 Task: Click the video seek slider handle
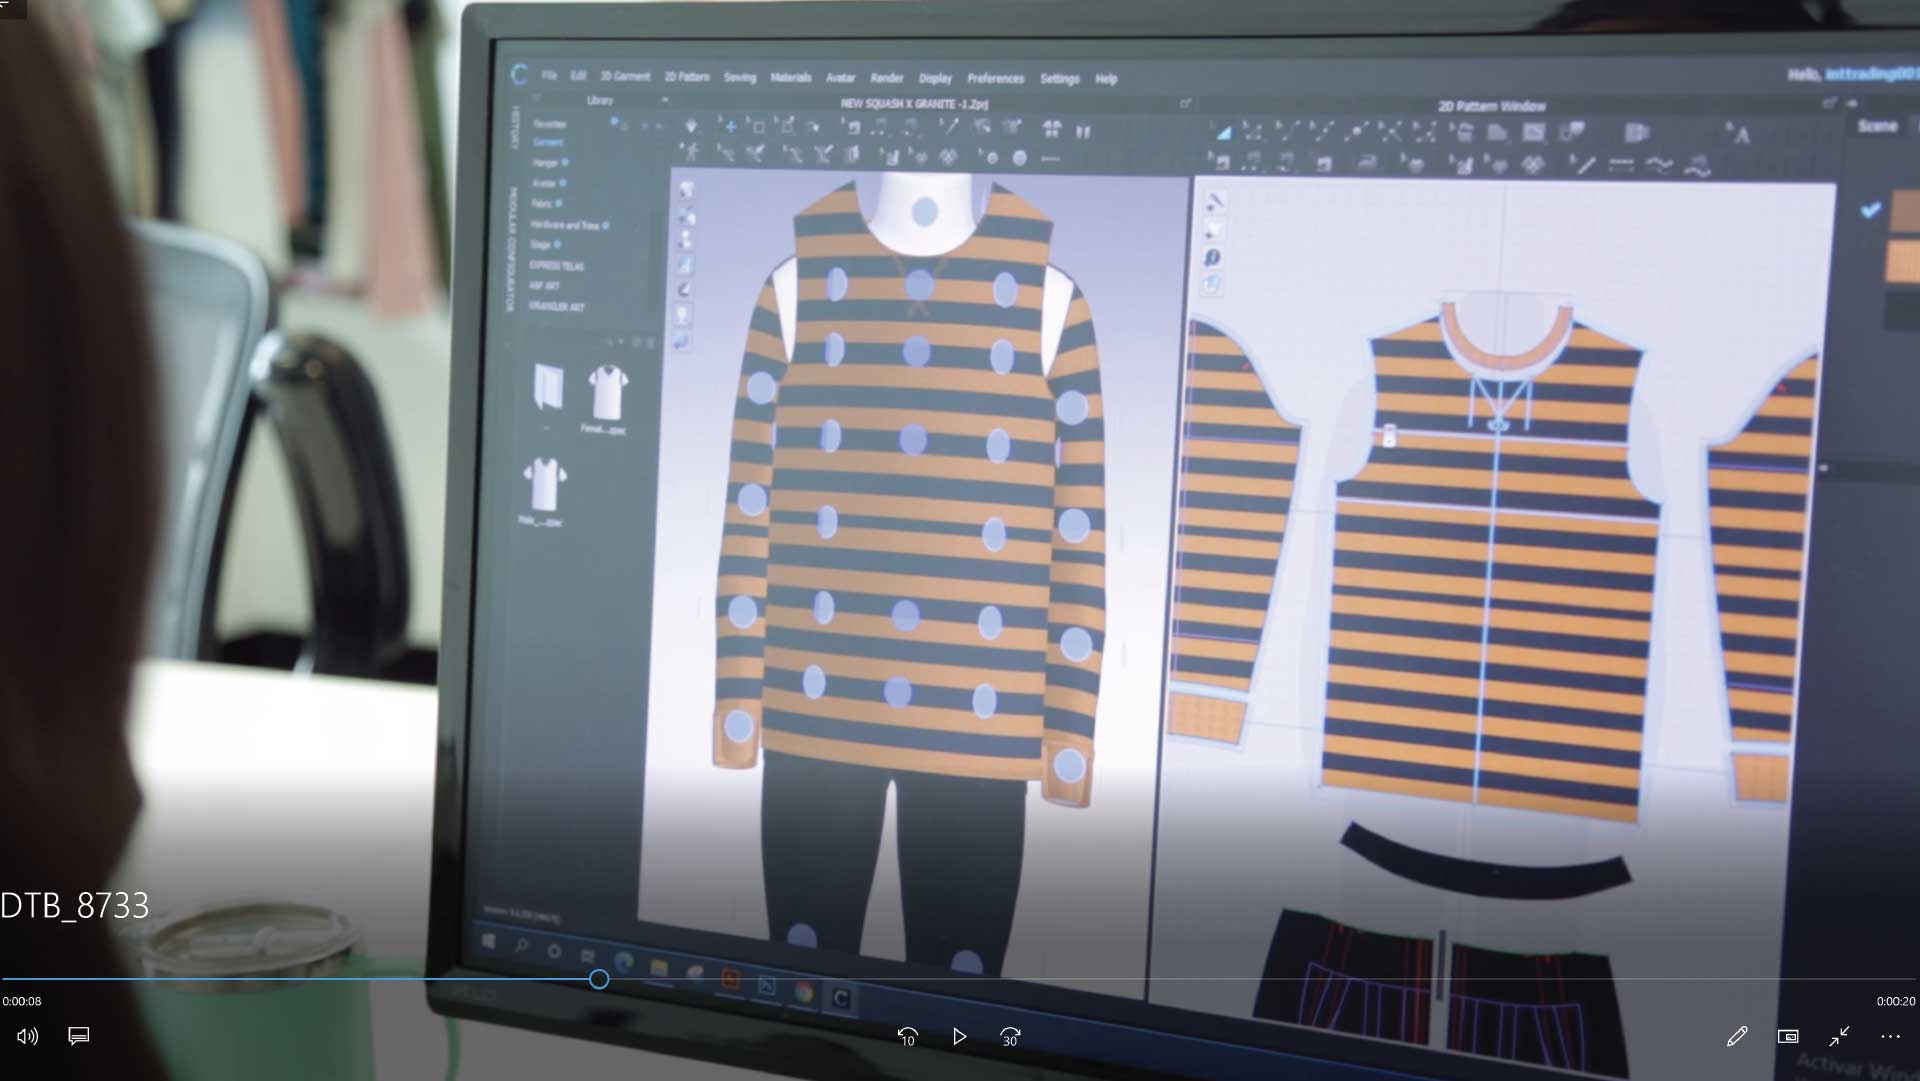pyautogui.click(x=599, y=980)
